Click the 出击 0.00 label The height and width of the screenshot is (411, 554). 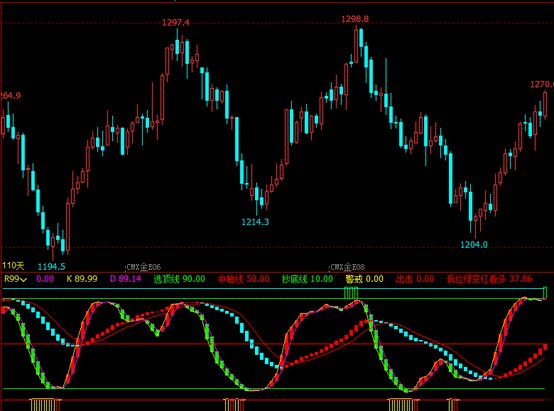click(x=415, y=279)
